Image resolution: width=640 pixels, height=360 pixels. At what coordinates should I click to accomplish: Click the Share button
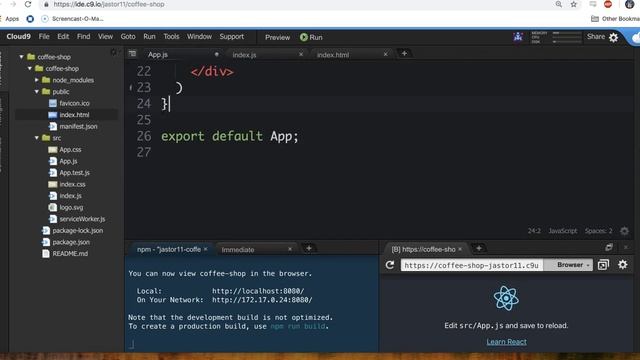pyautogui.click(x=596, y=37)
